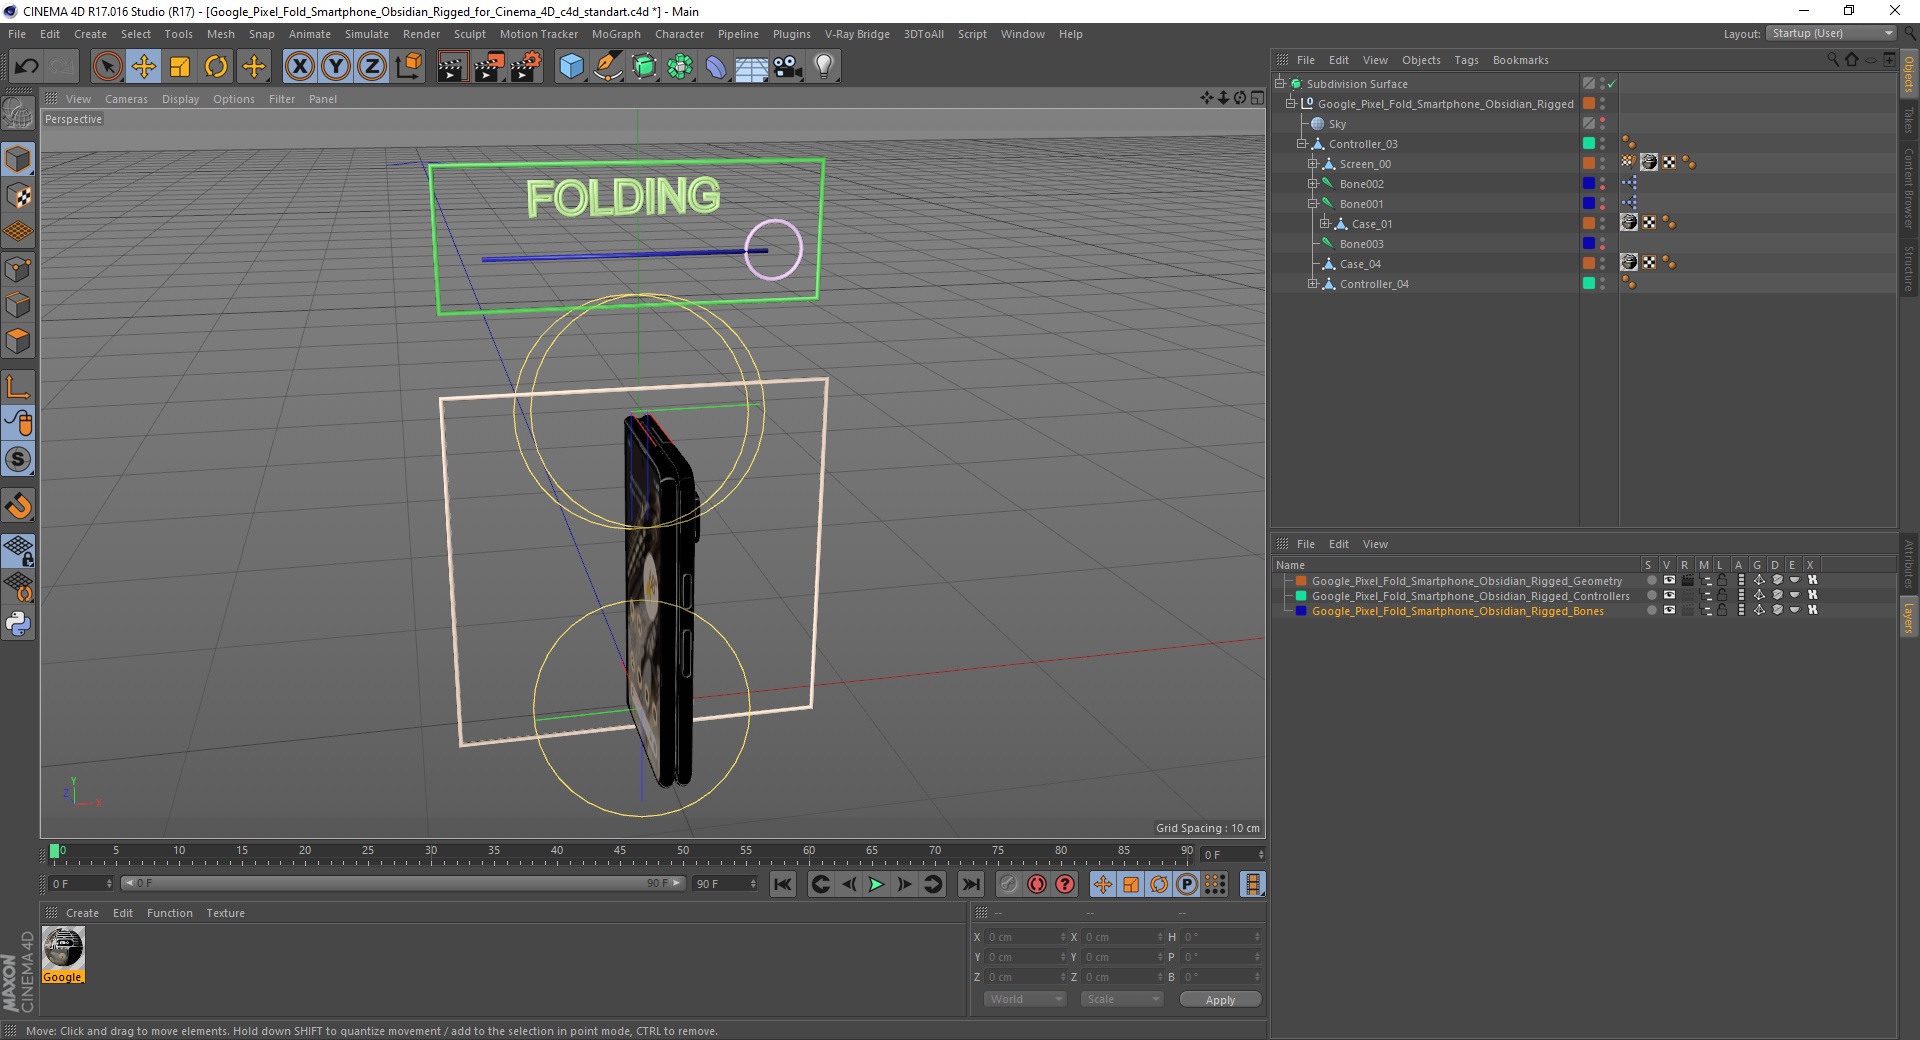Viewport: 1920px width, 1040px height.
Task: Click Render View clapperboard icon
Action: (x=452, y=67)
